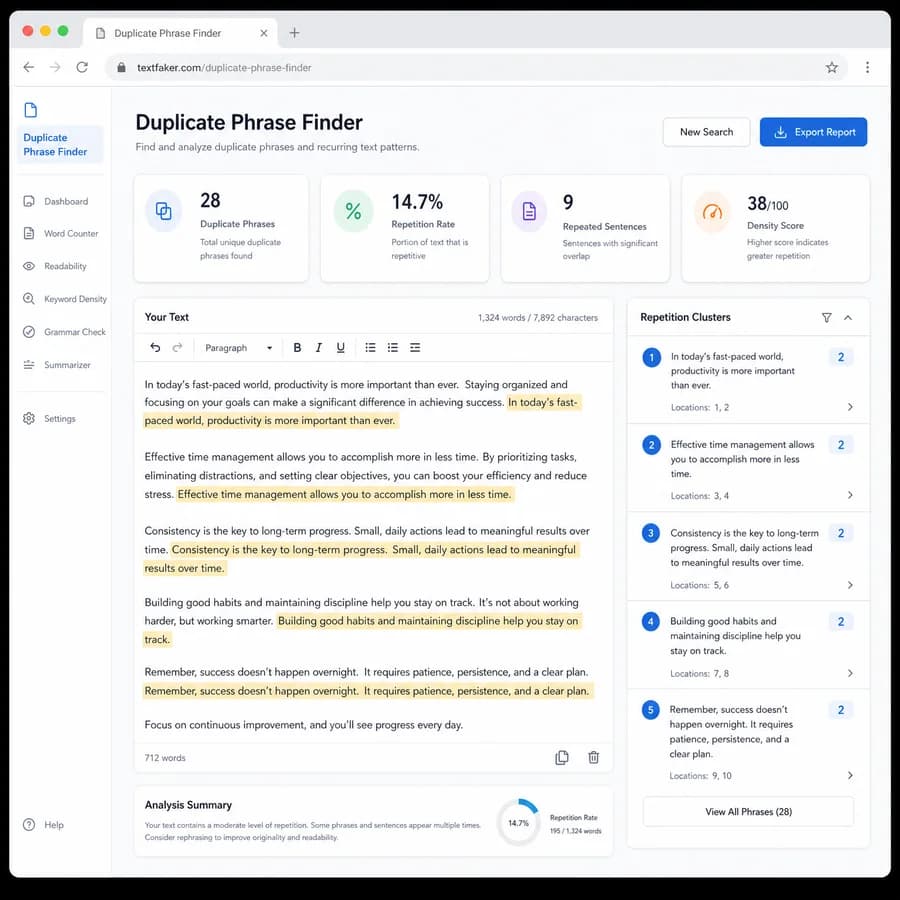Open Word Counter in the sidebar
The width and height of the screenshot is (900, 900).
tap(60, 234)
